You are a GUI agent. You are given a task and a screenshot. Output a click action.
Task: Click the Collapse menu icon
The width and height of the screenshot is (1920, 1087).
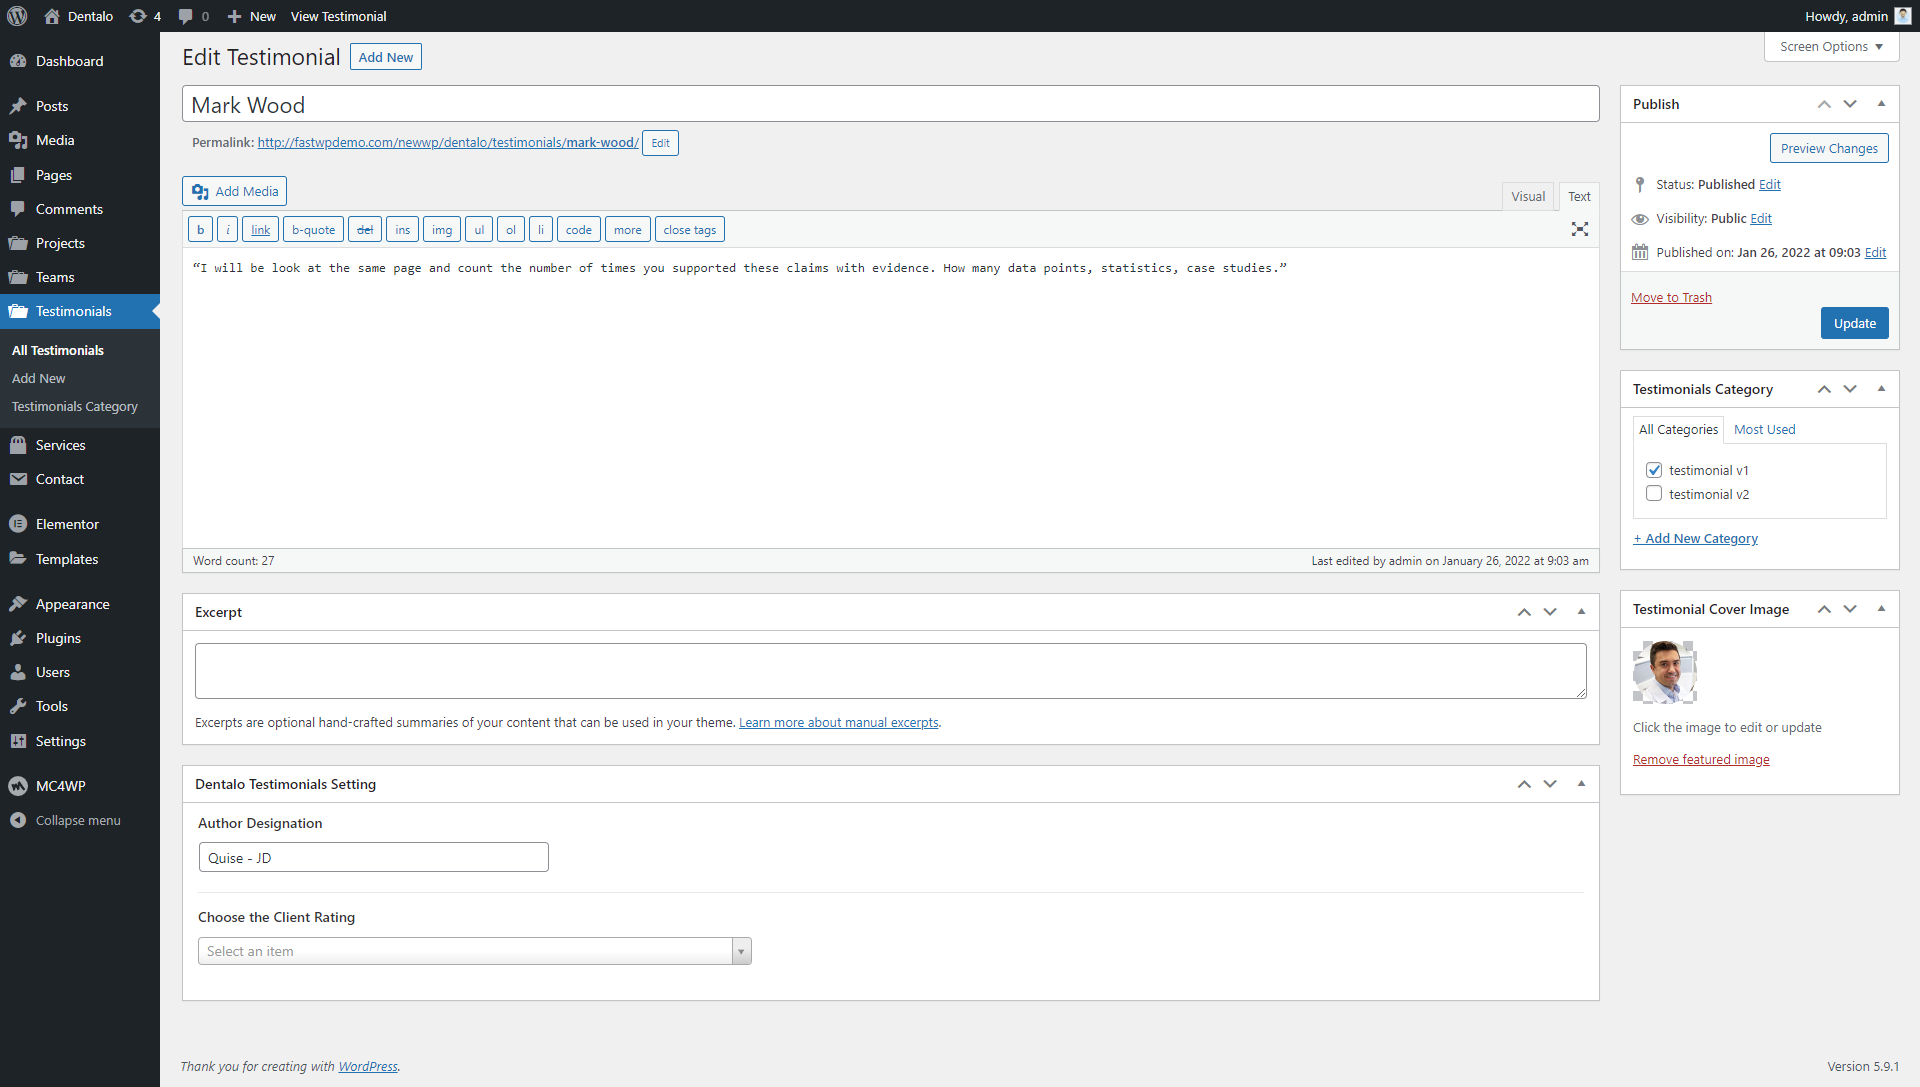pyautogui.click(x=18, y=820)
